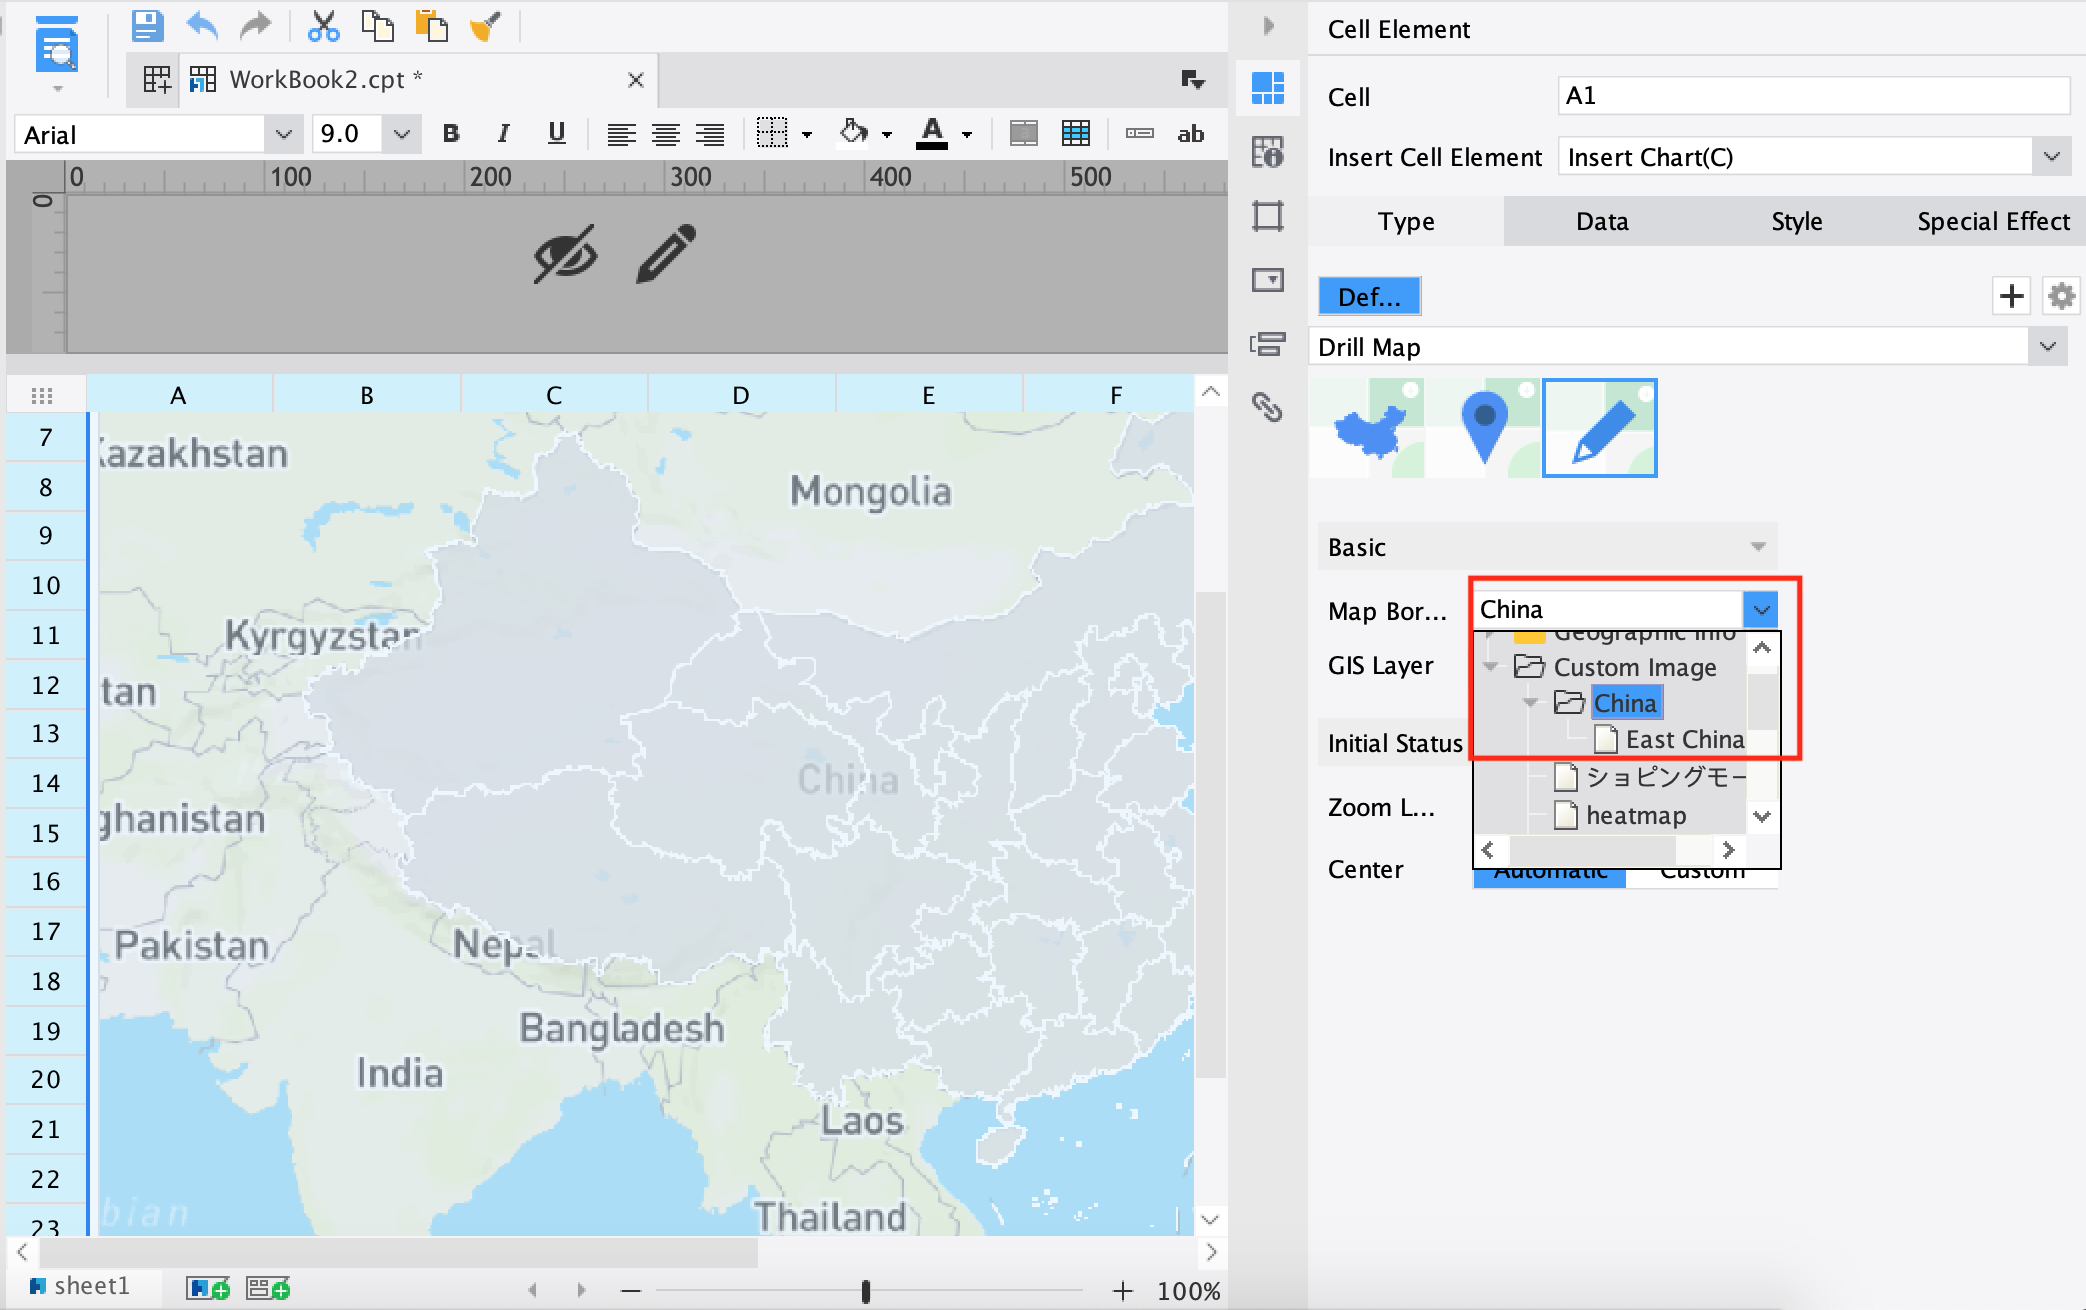Click the Format Painter brush icon
Screen dimensions: 2086x1310
[485, 26]
